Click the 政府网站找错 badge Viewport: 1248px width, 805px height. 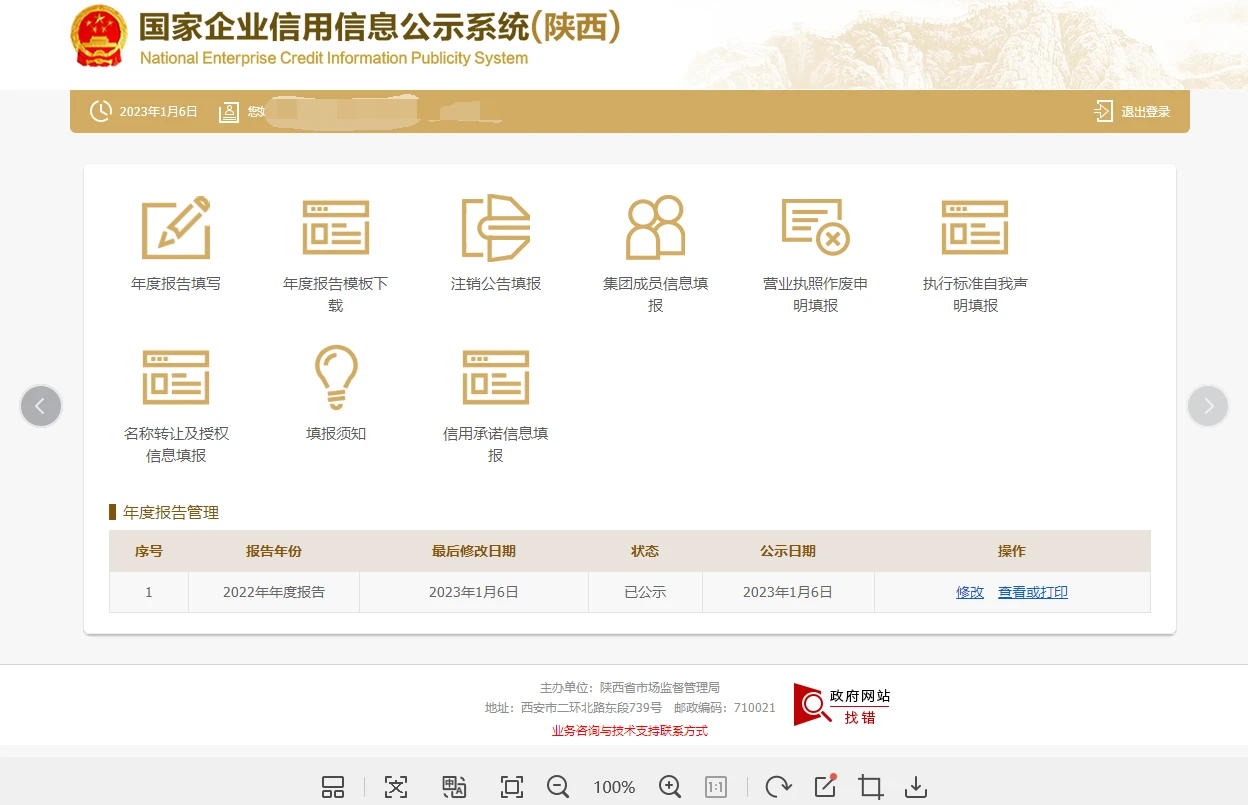point(842,705)
